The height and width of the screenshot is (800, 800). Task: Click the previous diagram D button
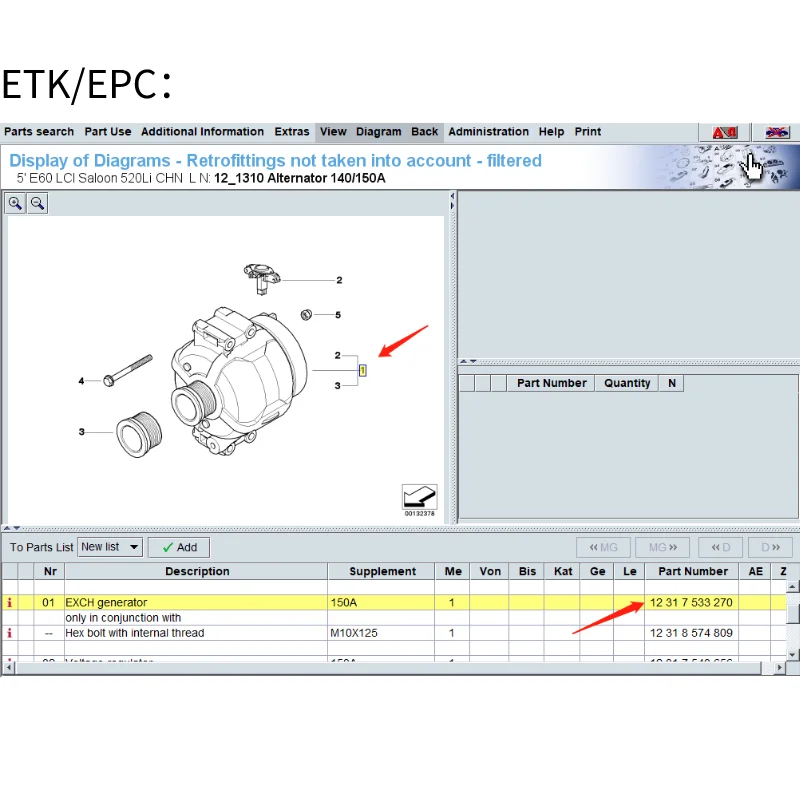[720, 547]
